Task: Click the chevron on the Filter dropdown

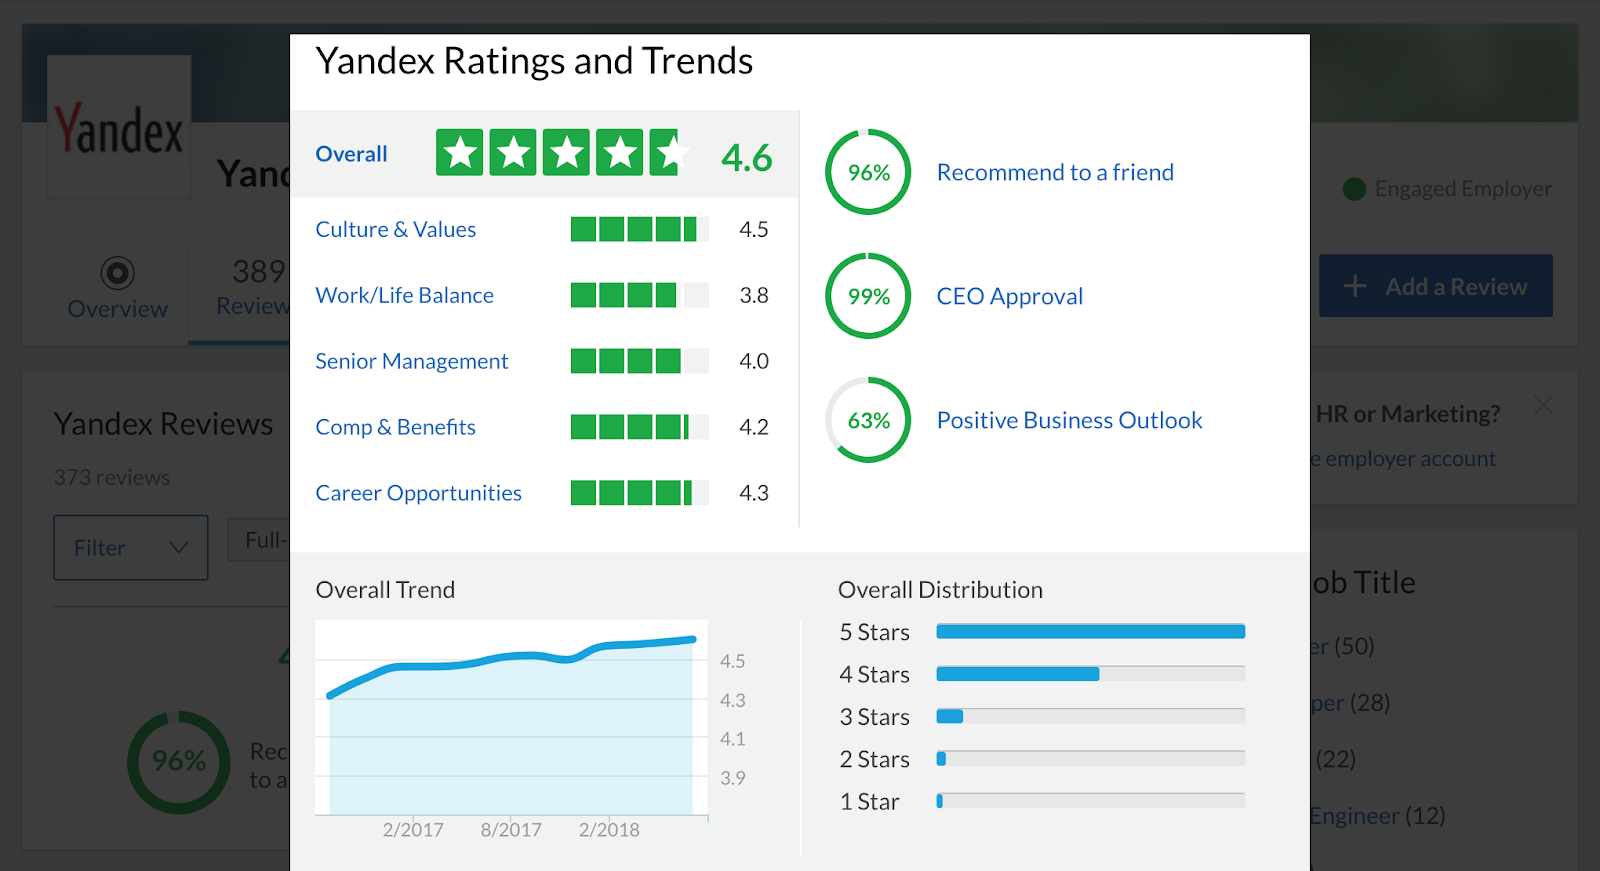Action: point(179,548)
